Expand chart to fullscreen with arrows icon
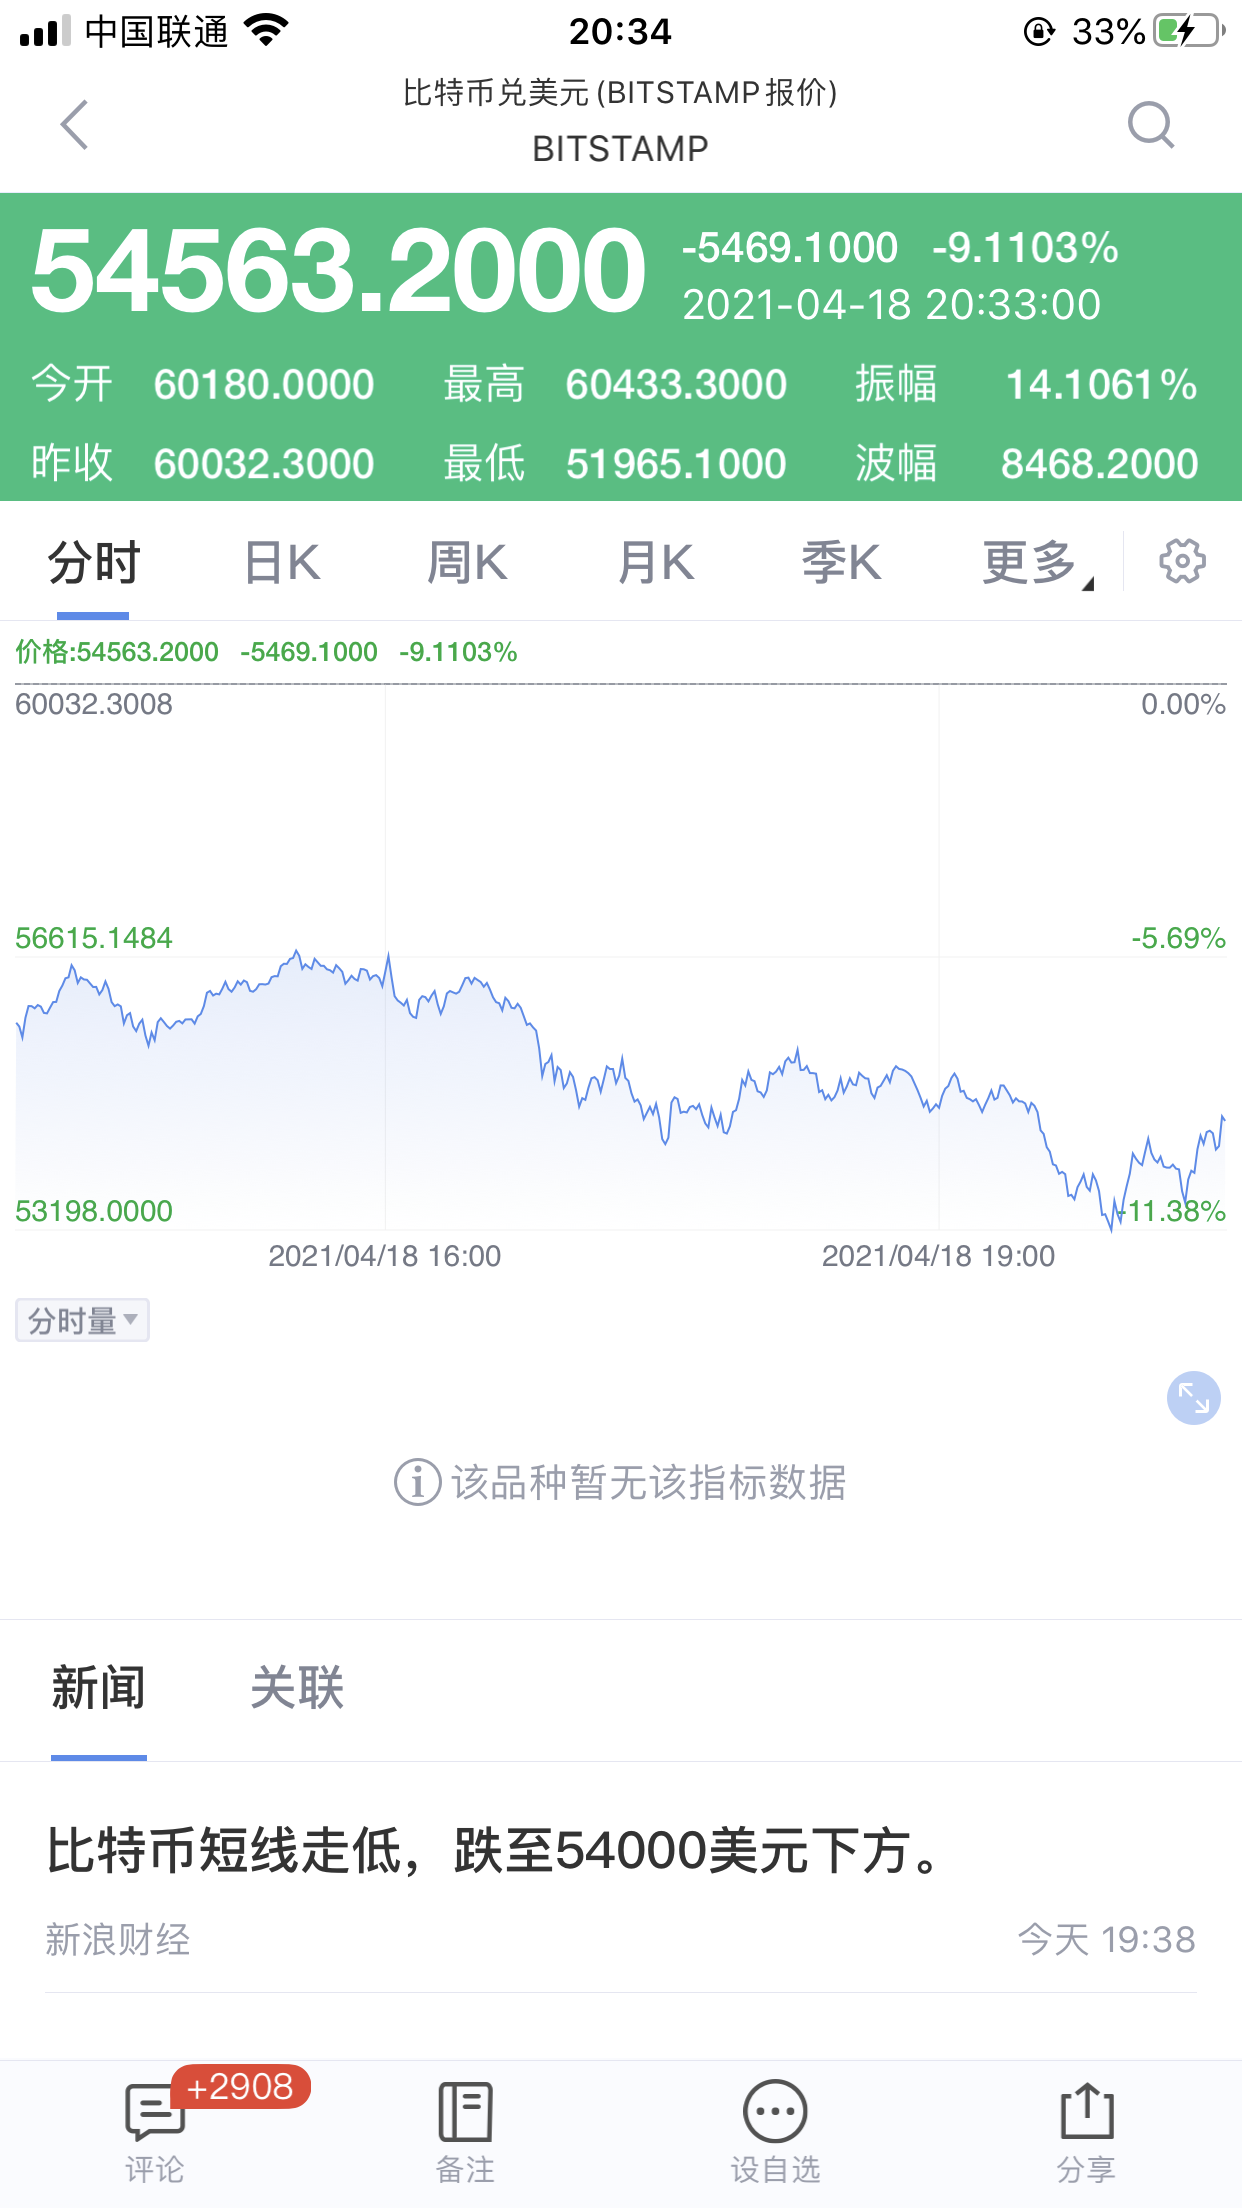The width and height of the screenshot is (1242, 2208). [x=1193, y=1397]
